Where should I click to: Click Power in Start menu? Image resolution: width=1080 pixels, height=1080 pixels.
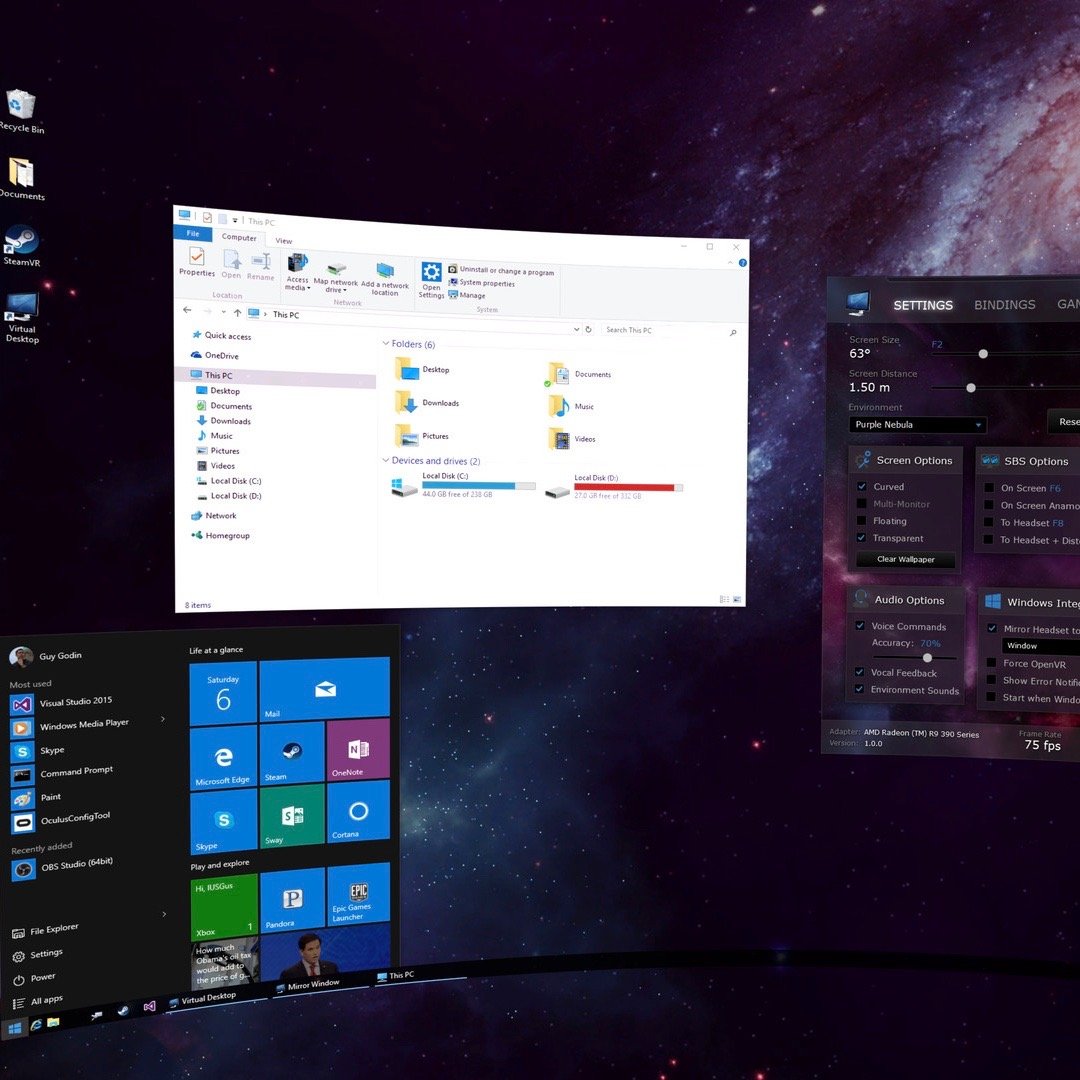tap(34, 978)
